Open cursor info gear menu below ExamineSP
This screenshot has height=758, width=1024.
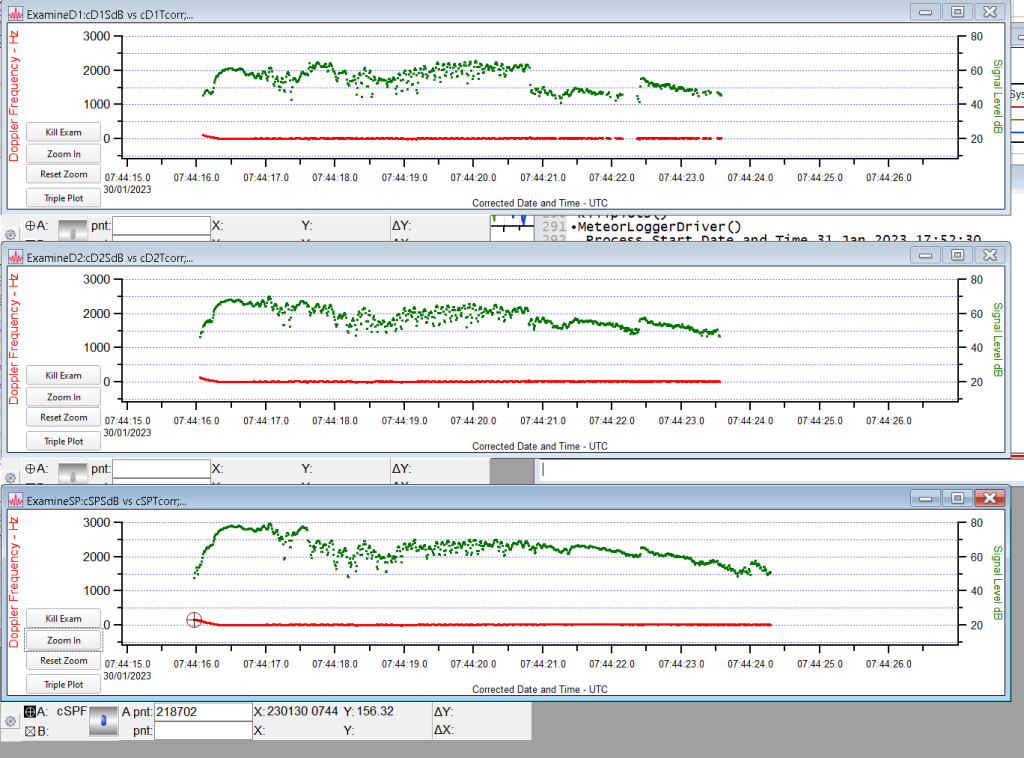pos(10,721)
